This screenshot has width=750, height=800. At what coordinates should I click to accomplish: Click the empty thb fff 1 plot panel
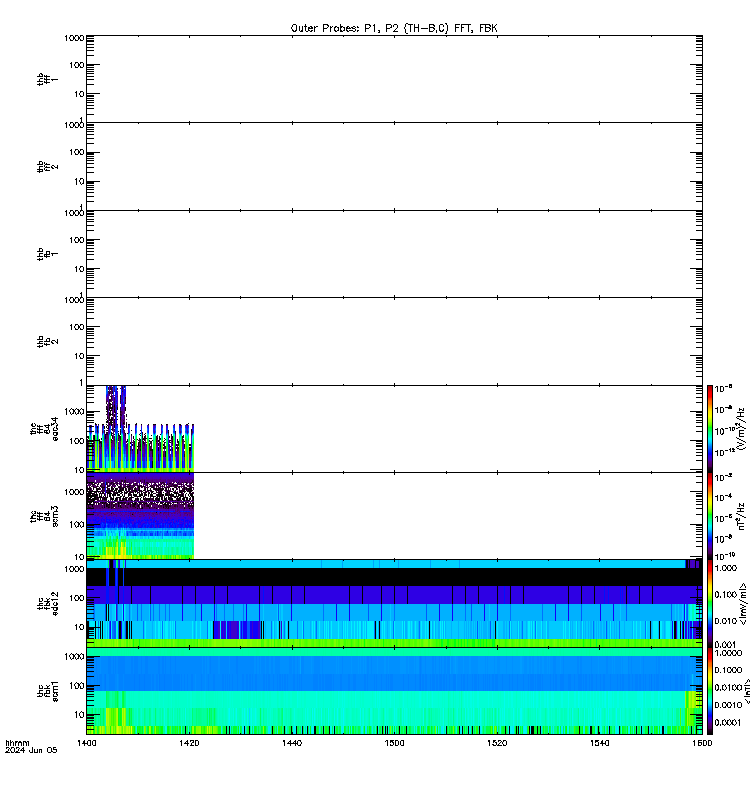pos(394,79)
